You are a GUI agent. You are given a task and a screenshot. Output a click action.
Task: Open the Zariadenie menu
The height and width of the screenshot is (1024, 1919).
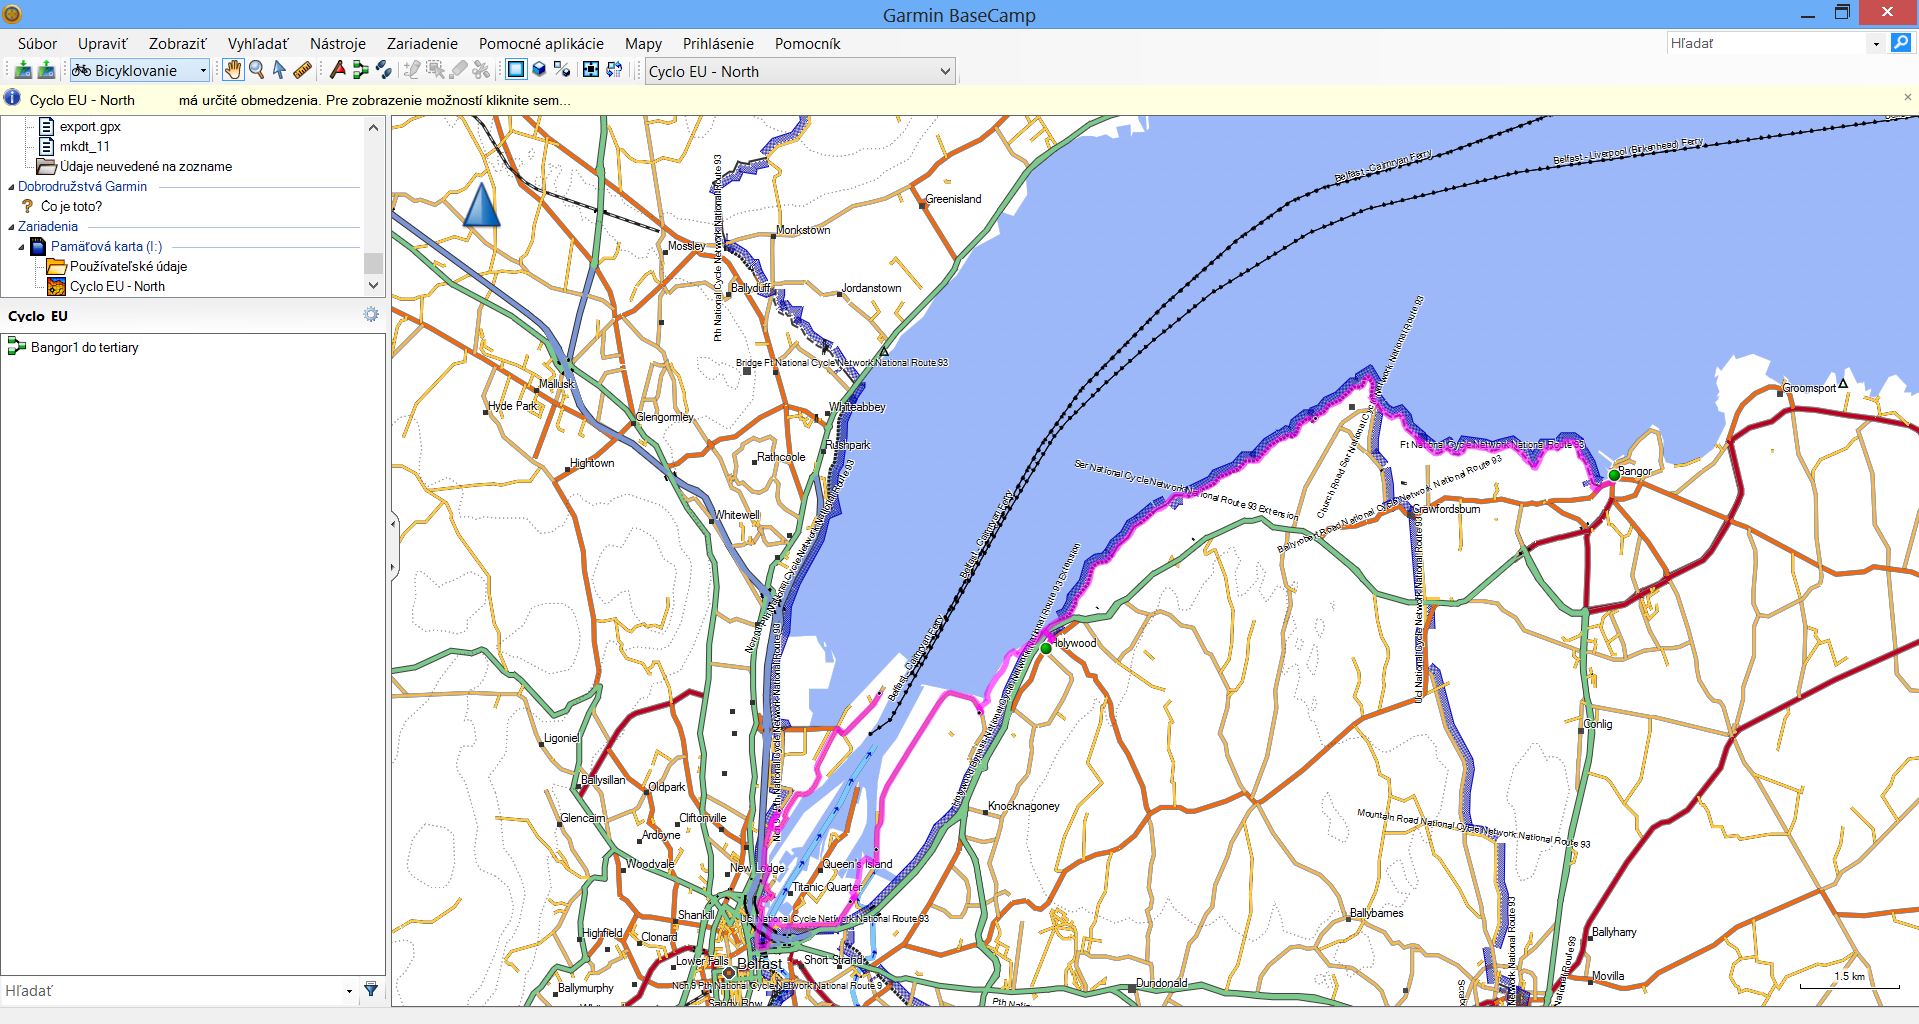(x=422, y=43)
